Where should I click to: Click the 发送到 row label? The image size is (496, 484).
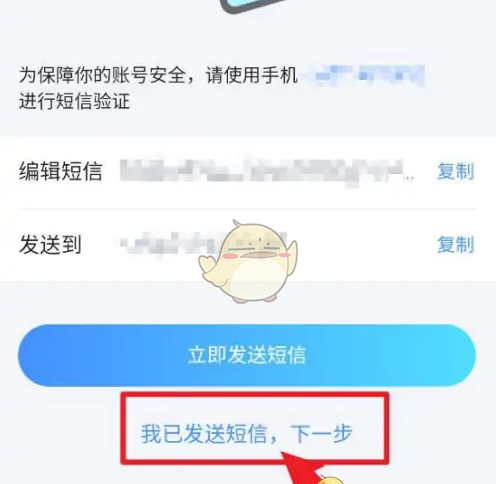pyautogui.click(x=50, y=245)
